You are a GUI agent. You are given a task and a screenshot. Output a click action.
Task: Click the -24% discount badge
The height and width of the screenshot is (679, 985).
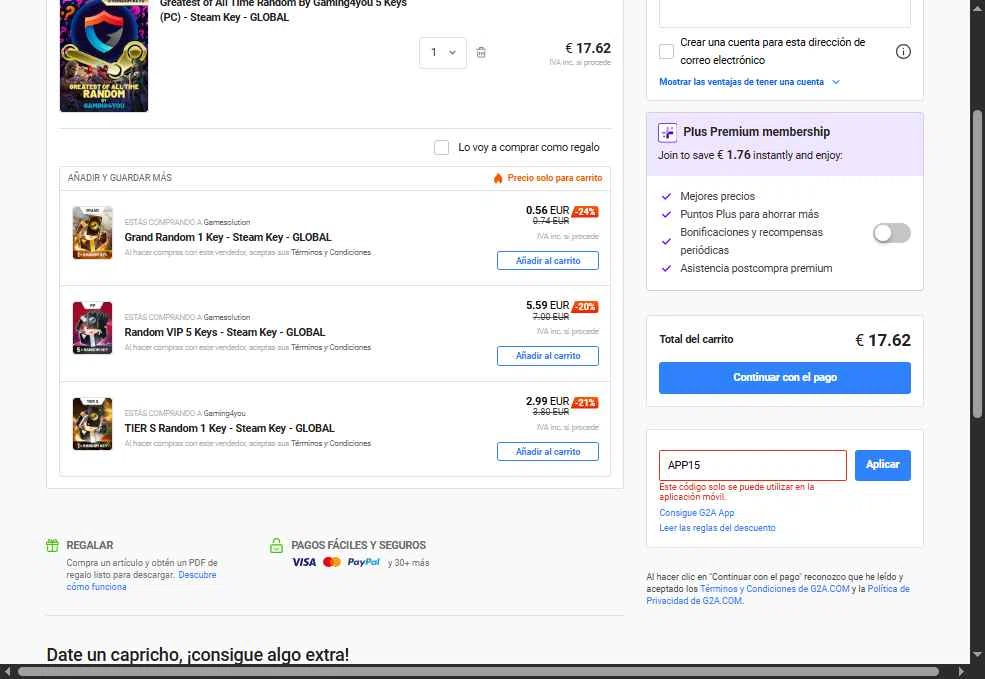585,212
